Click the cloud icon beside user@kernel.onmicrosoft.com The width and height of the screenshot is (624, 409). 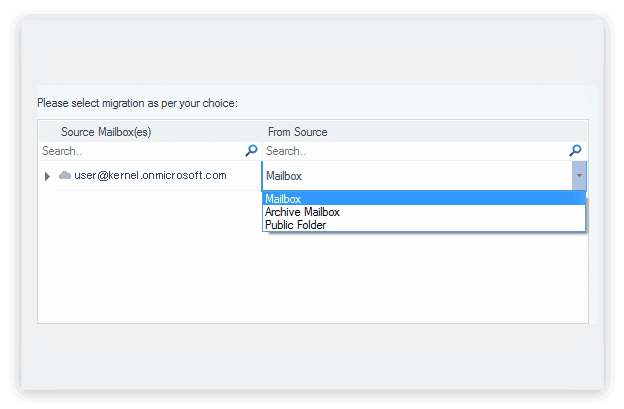65,175
